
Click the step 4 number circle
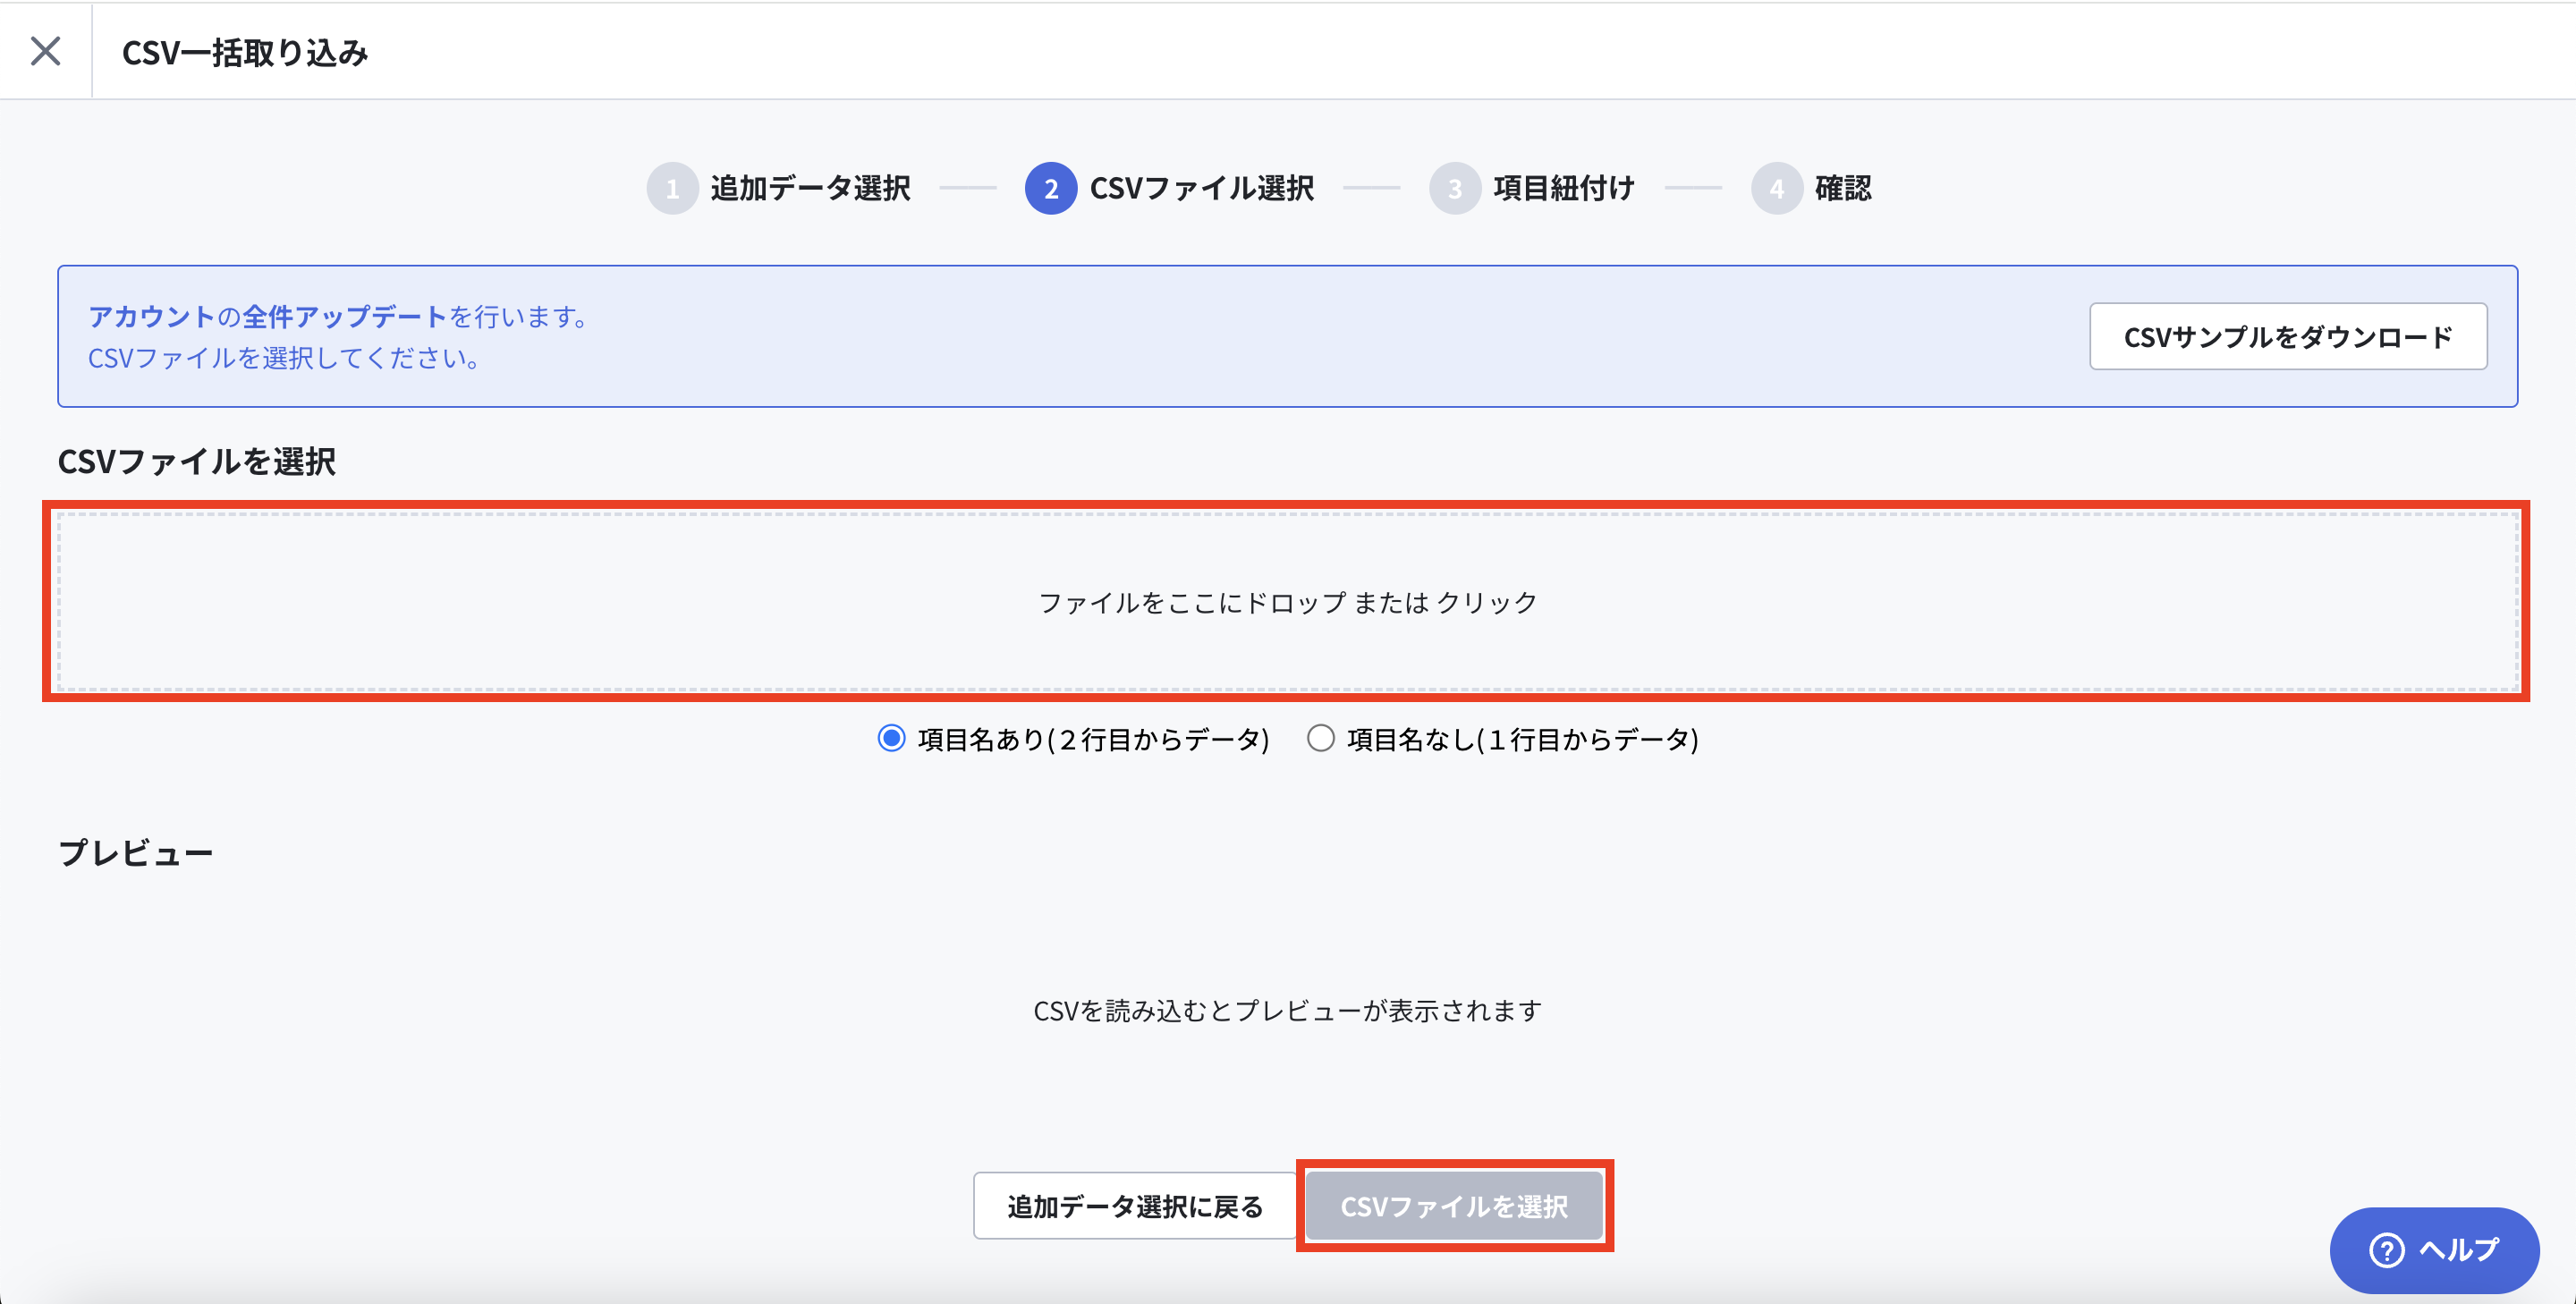point(1777,188)
